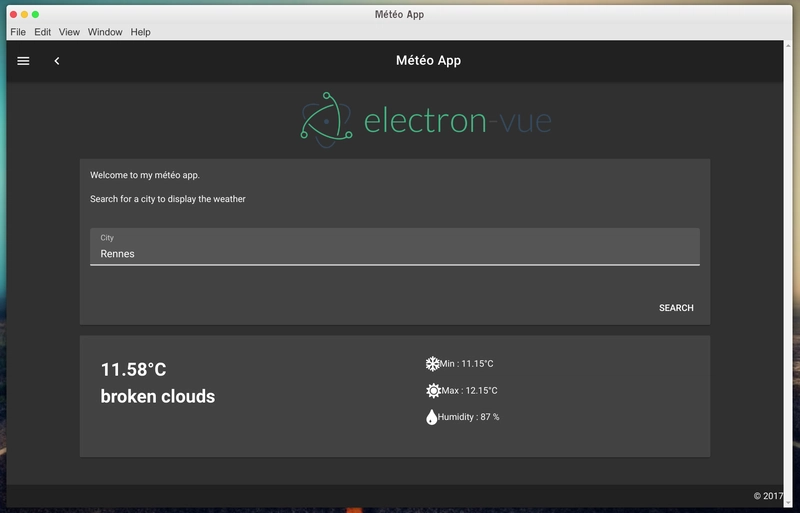The image size is (800, 513).
Task: Open the Window menu
Action: click(x=105, y=32)
